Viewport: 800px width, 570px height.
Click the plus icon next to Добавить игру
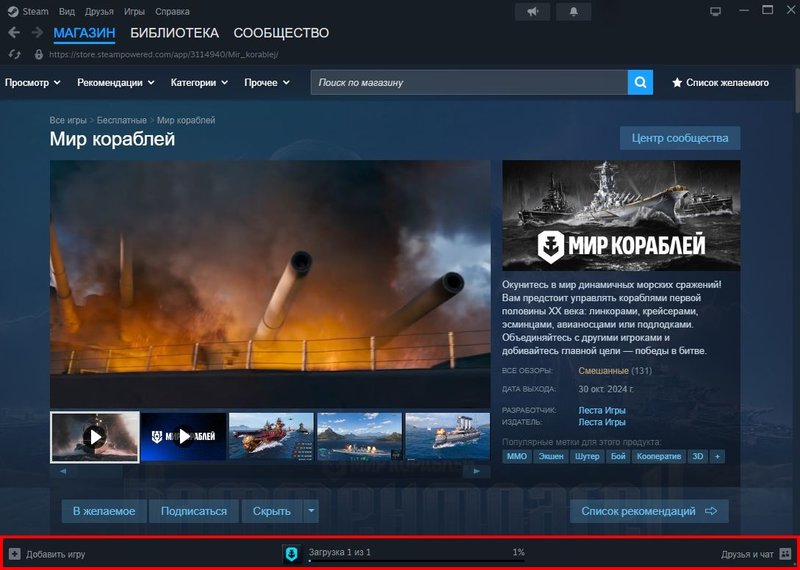15,554
